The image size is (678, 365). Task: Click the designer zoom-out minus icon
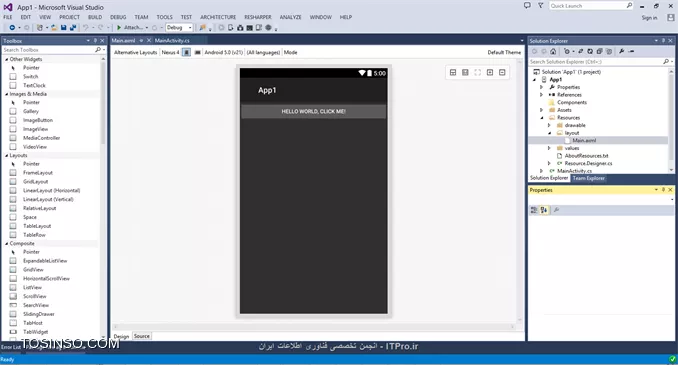[x=502, y=72]
